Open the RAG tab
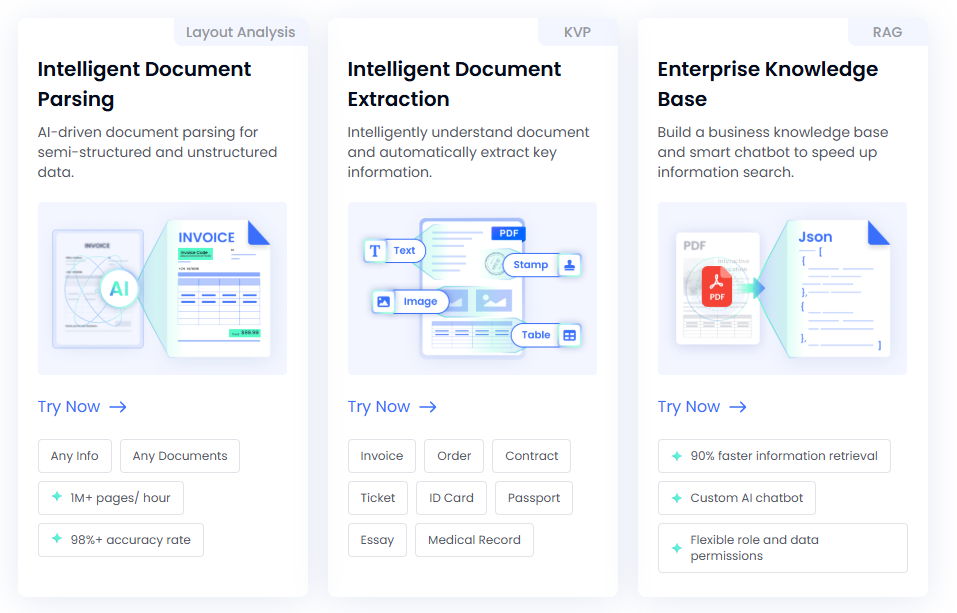The height and width of the screenshot is (613, 957). pyautogui.click(x=887, y=31)
